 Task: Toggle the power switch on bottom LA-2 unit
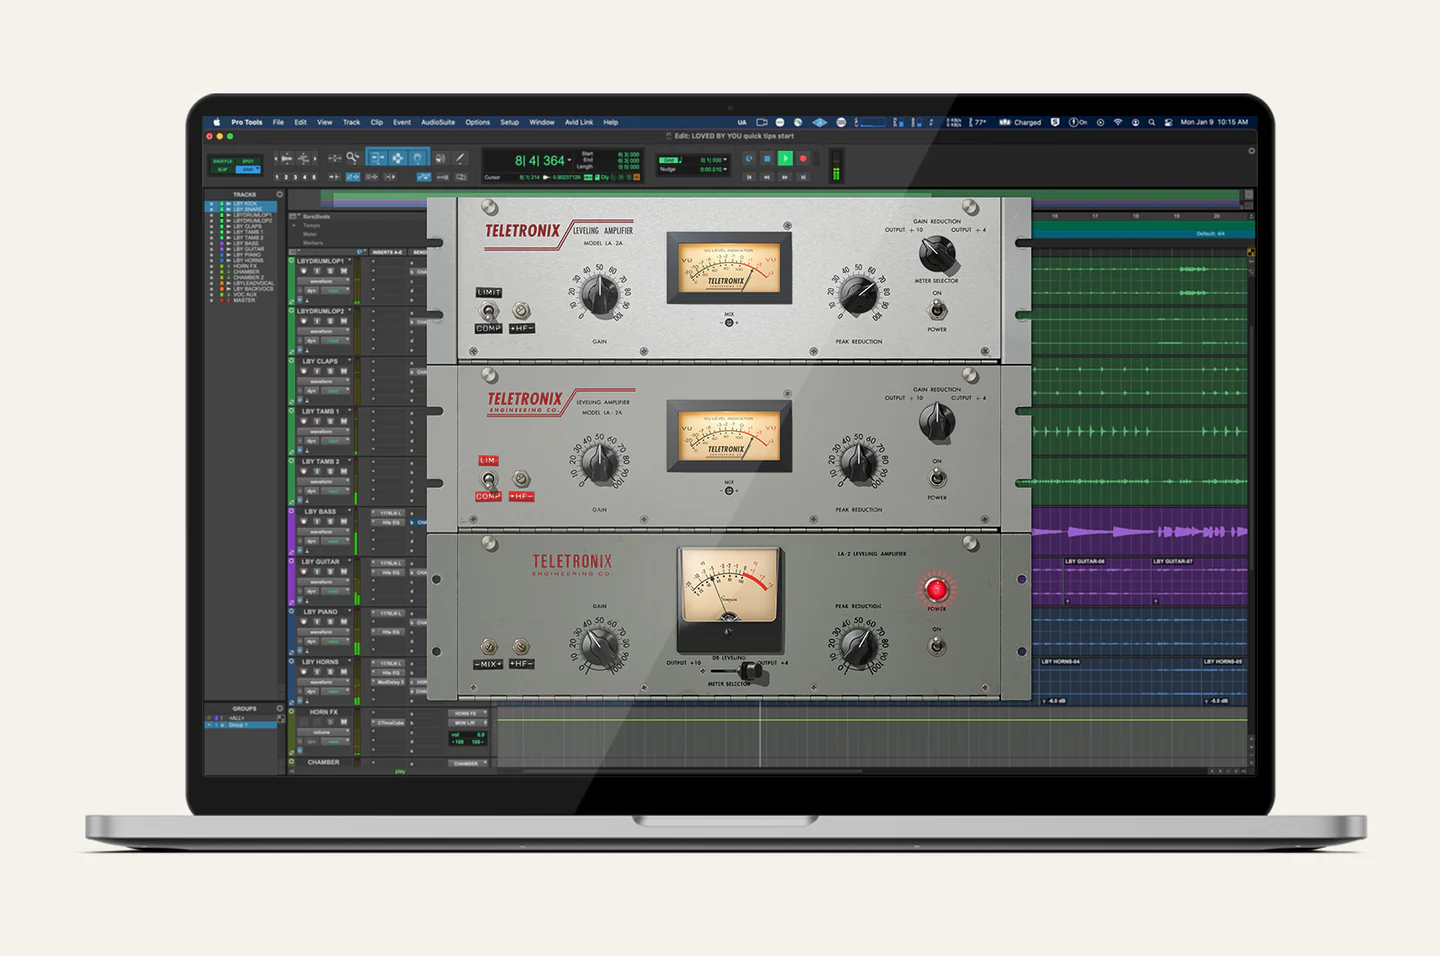pyautogui.click(x=937, y=645)
